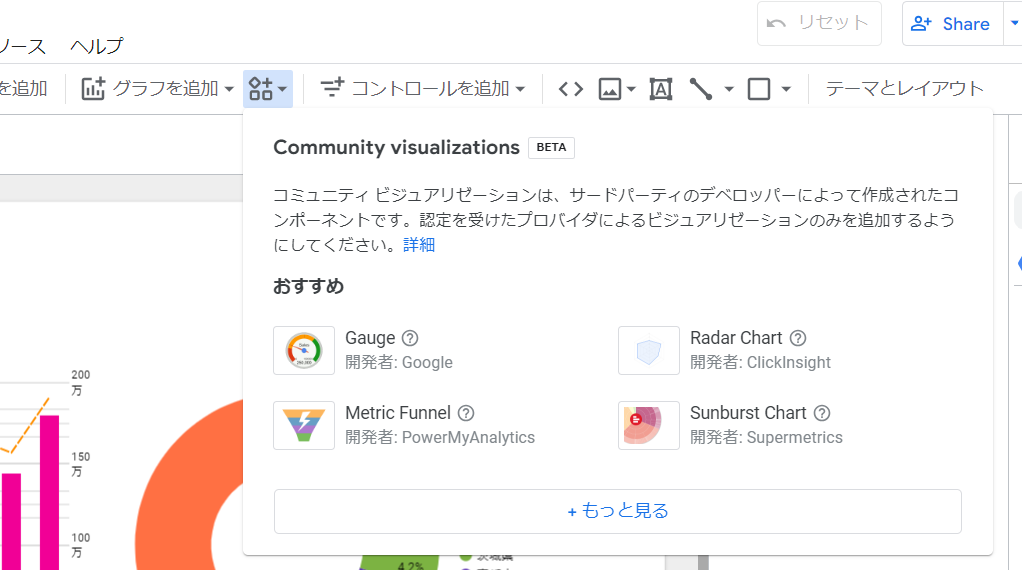The height and width of the screenshot is (570, 1022).
Task: Select the Radar Chart visualization name
Action: point(736,338)
